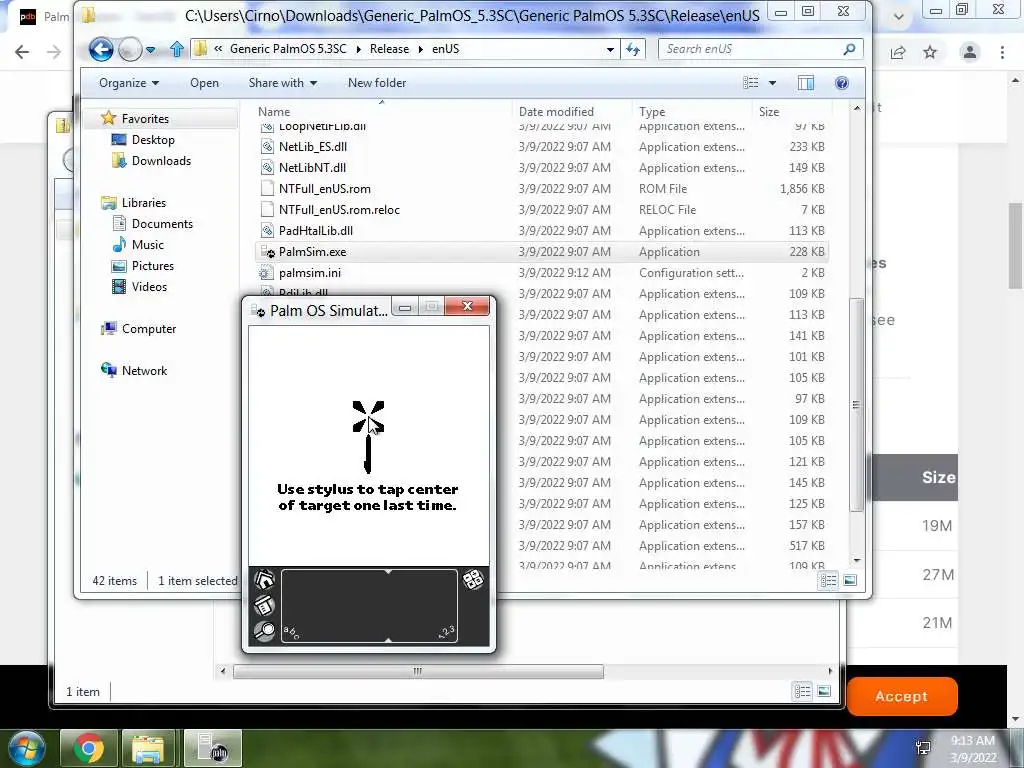This screenshot has height=768, width=1024.
Task: Open Chrome from the taskbar
Action: 89,748
